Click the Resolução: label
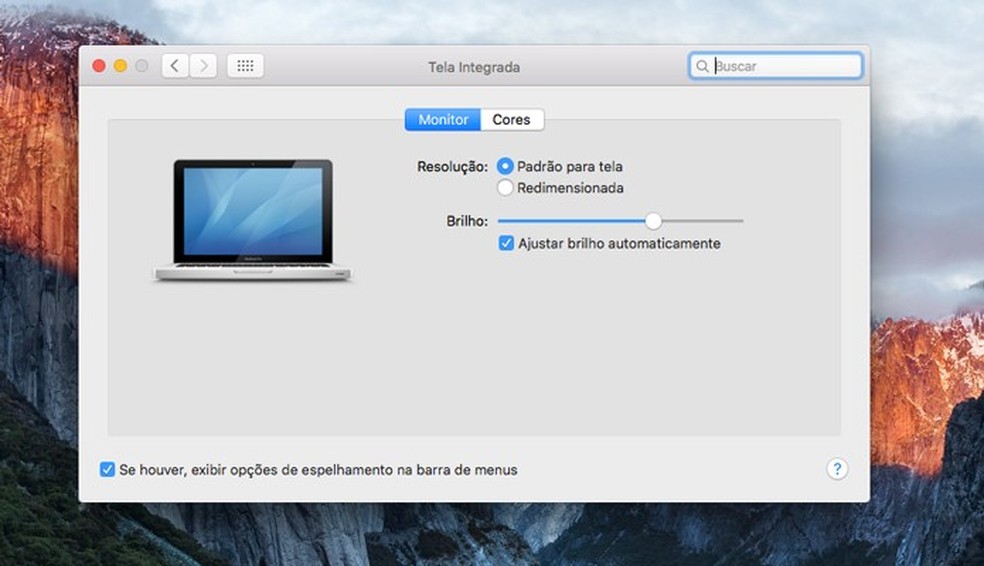 452,167
